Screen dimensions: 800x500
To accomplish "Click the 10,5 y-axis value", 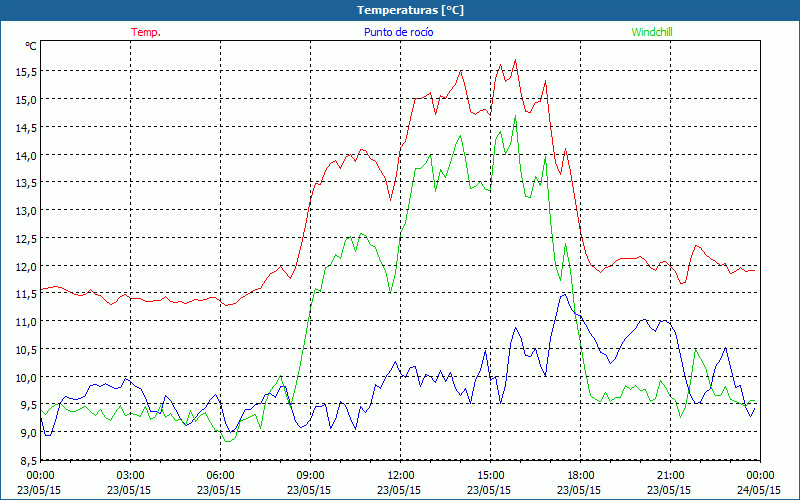I will point(27,350).
